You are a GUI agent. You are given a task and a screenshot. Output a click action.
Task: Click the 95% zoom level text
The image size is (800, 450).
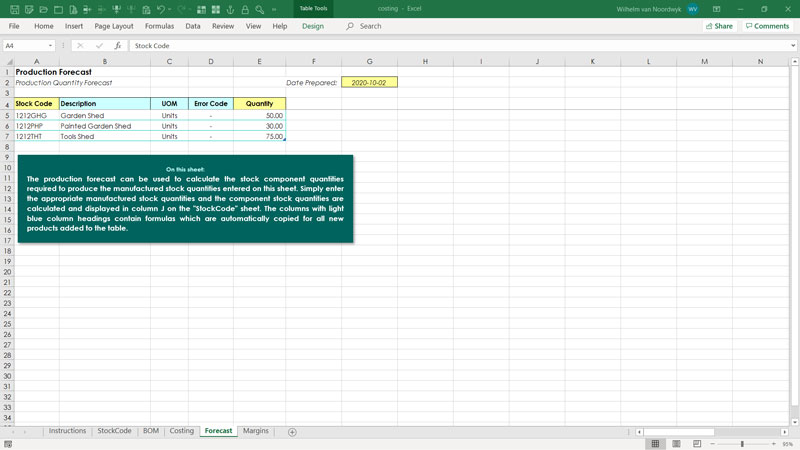[788, 444]
